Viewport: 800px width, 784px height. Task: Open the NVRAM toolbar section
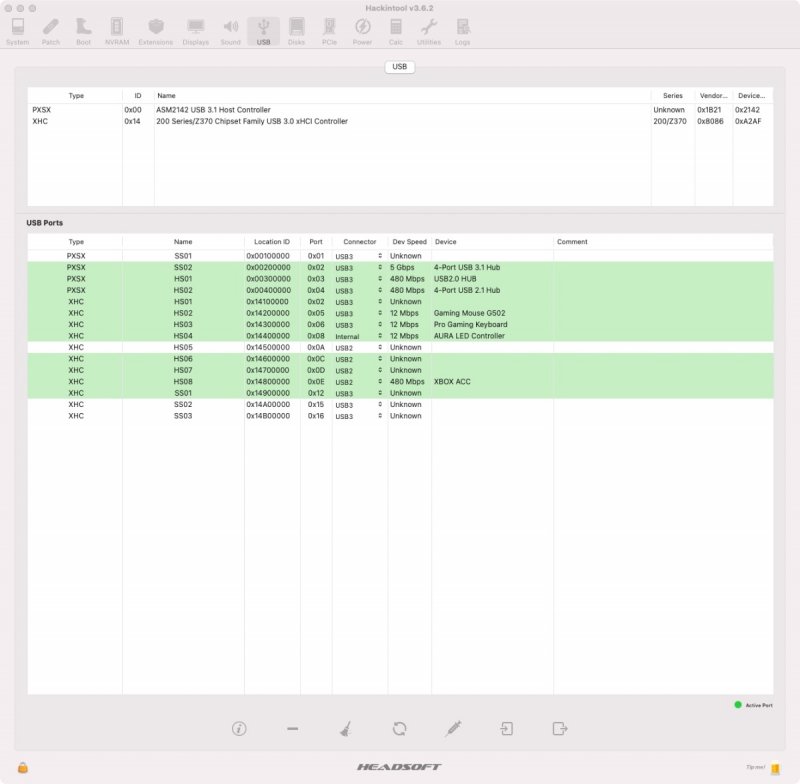point(117,32)
